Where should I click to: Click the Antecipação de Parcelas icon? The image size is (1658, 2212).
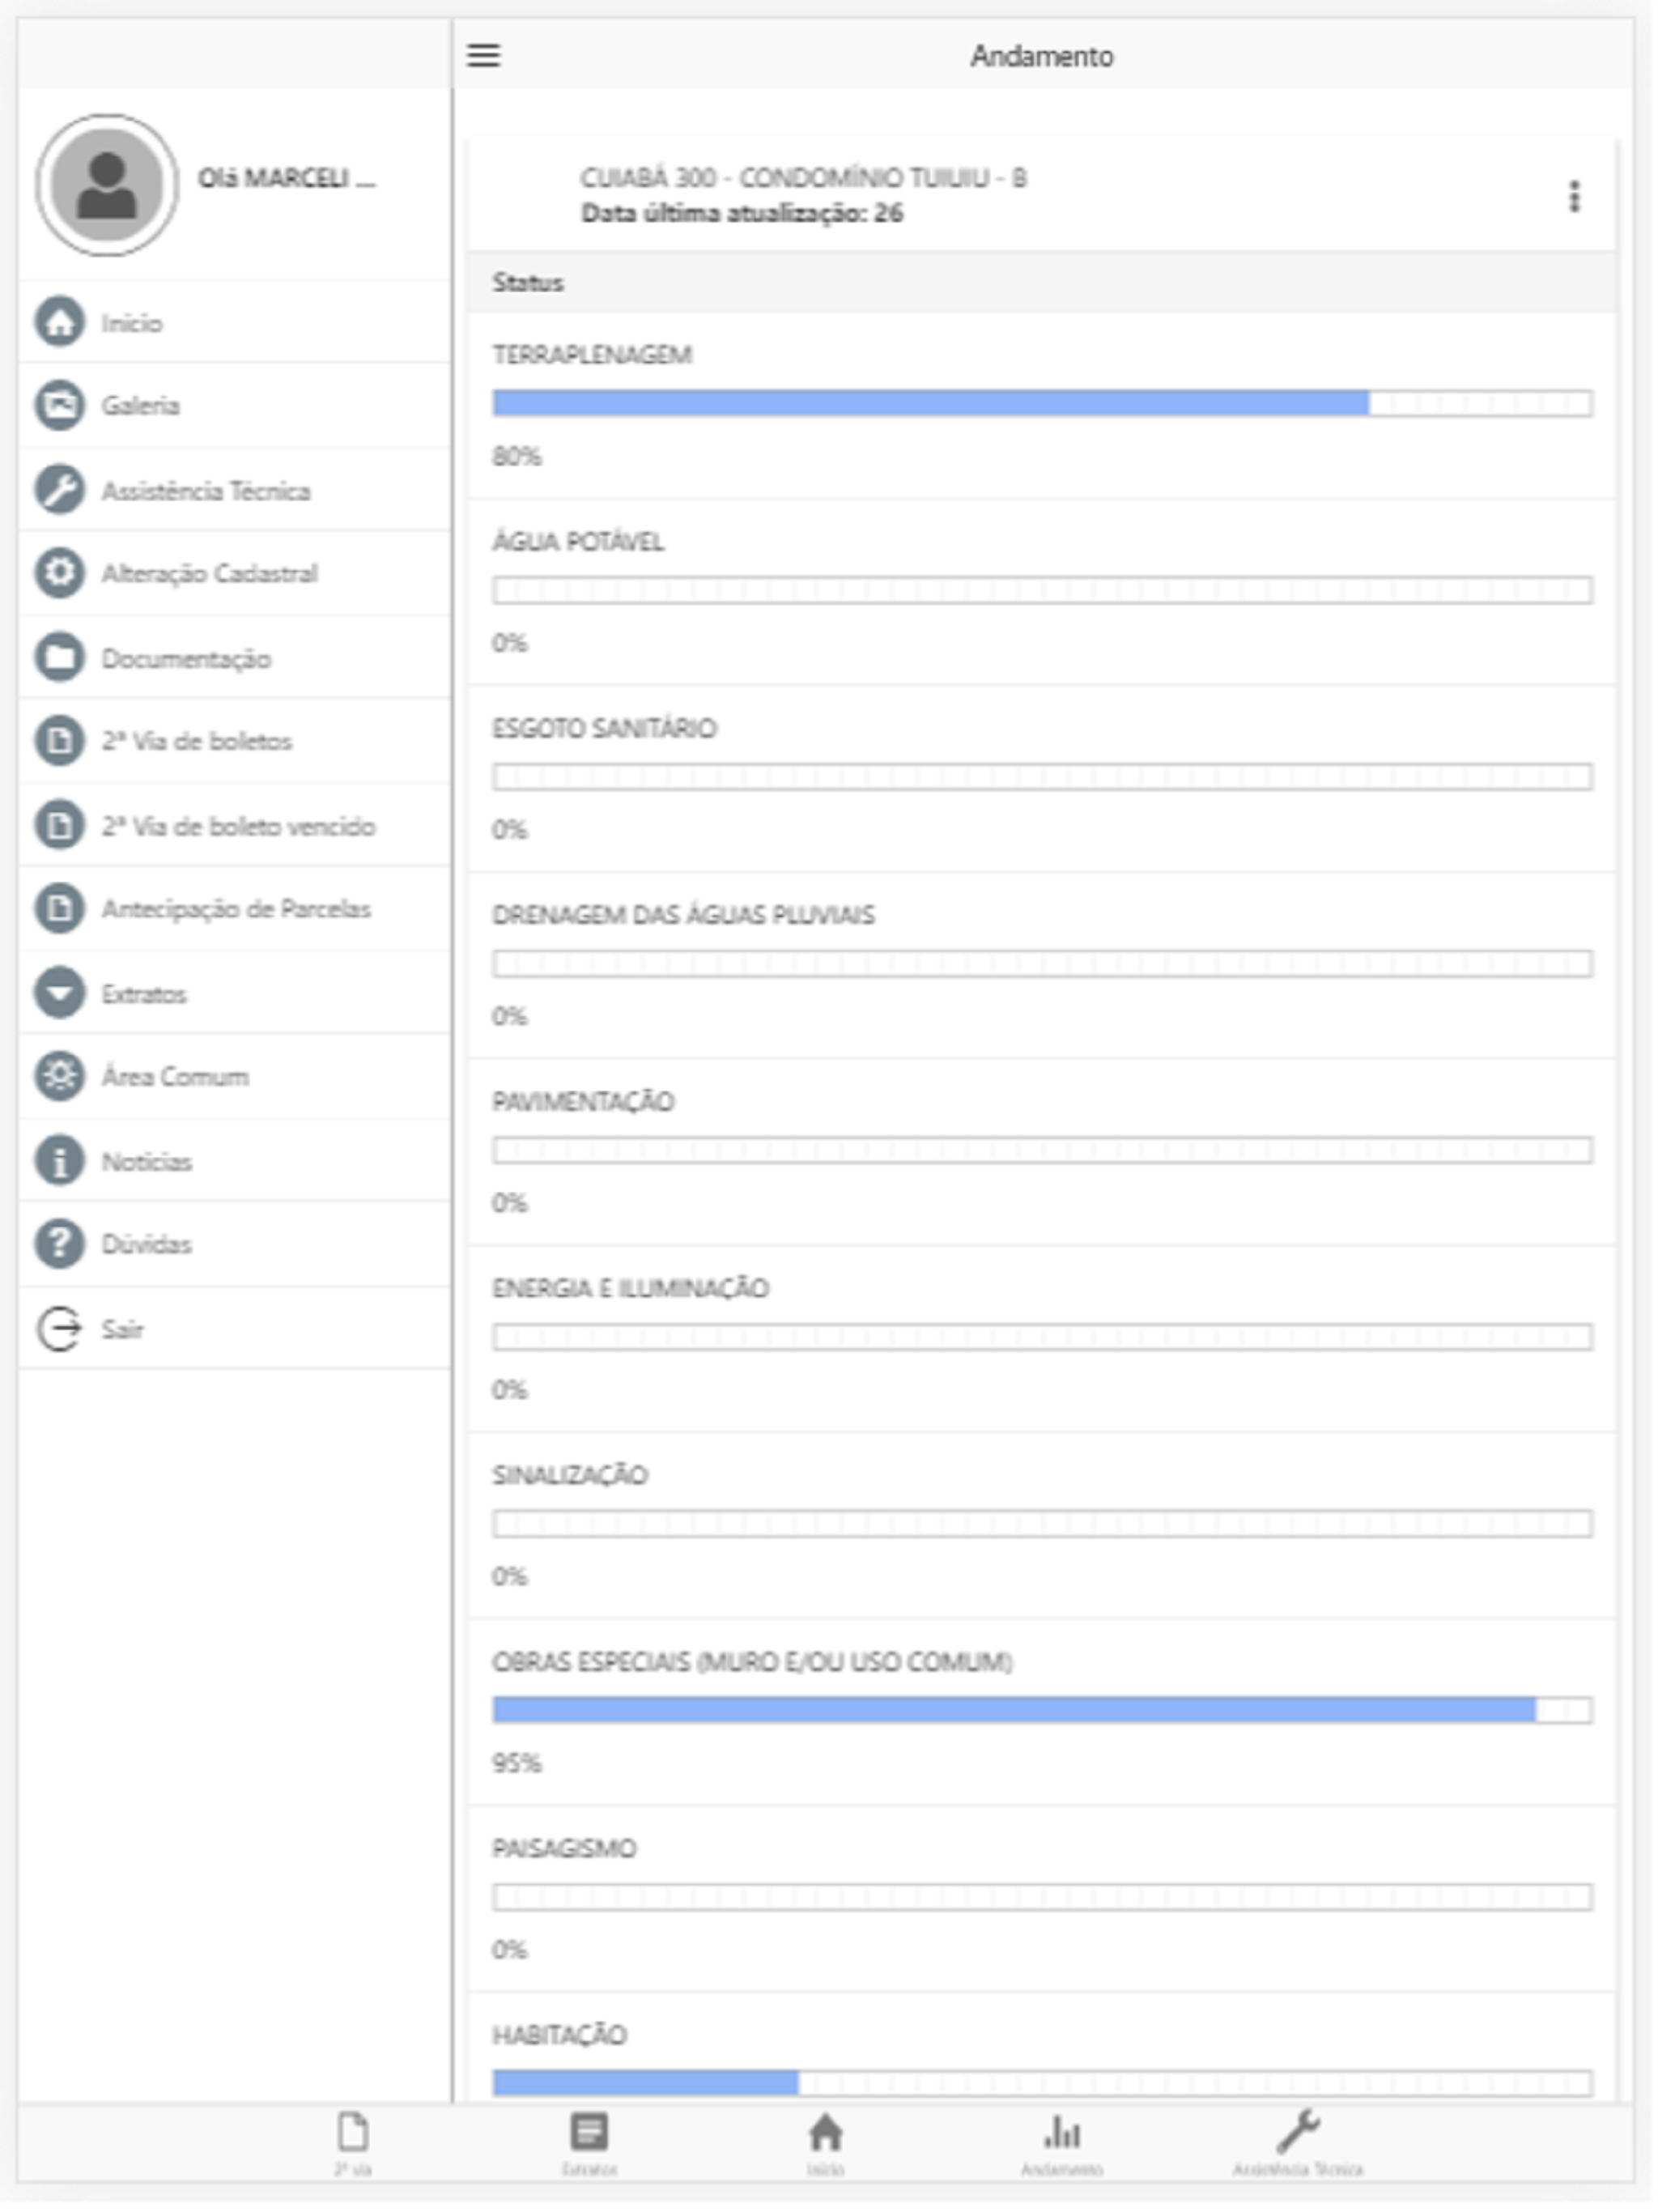click(x=60, y=908)
